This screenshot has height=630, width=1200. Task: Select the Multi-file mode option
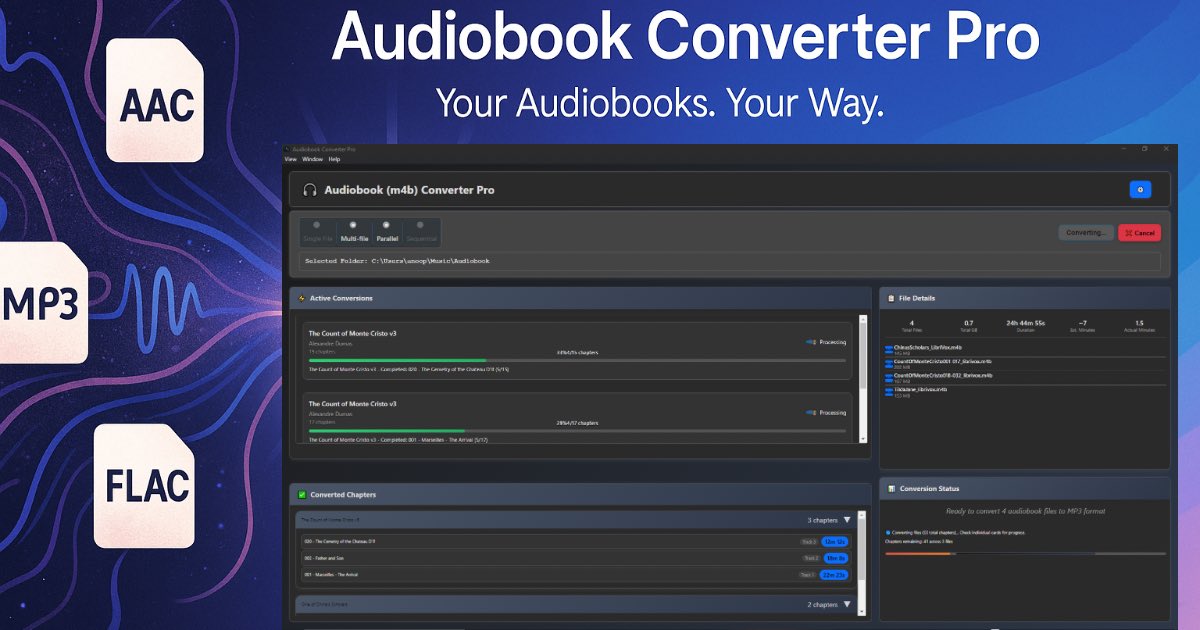353,233
